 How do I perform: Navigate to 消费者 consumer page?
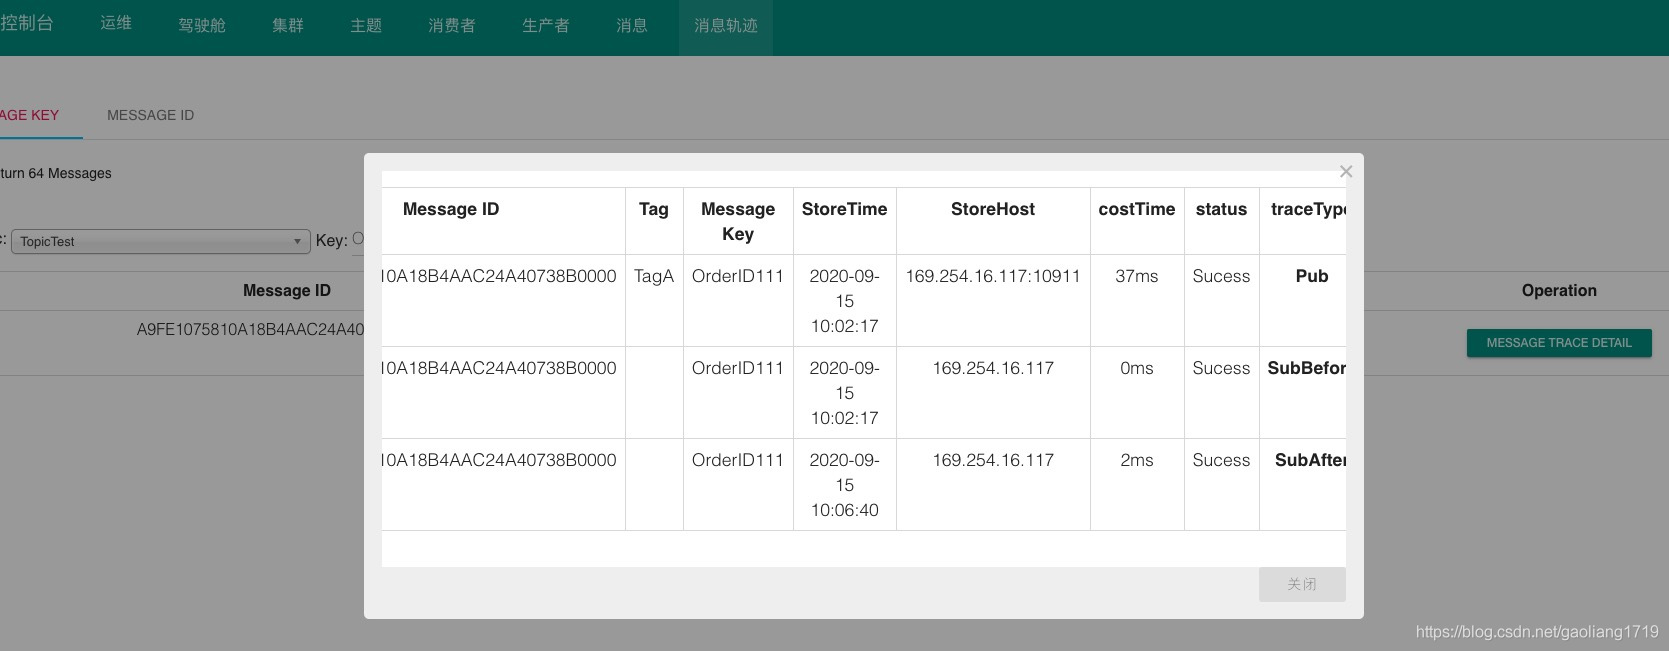(x=452, y=25)
